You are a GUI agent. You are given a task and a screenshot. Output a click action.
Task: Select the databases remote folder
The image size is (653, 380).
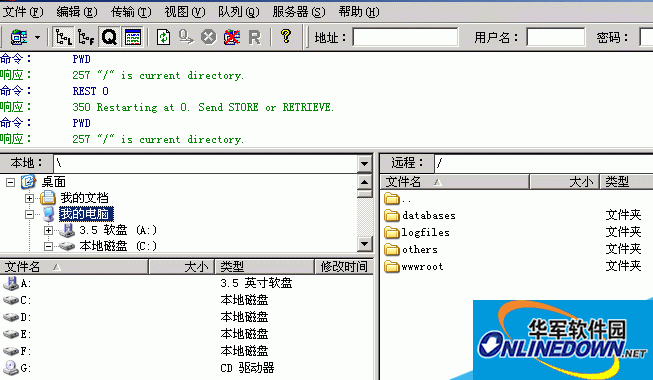point(420,215)
